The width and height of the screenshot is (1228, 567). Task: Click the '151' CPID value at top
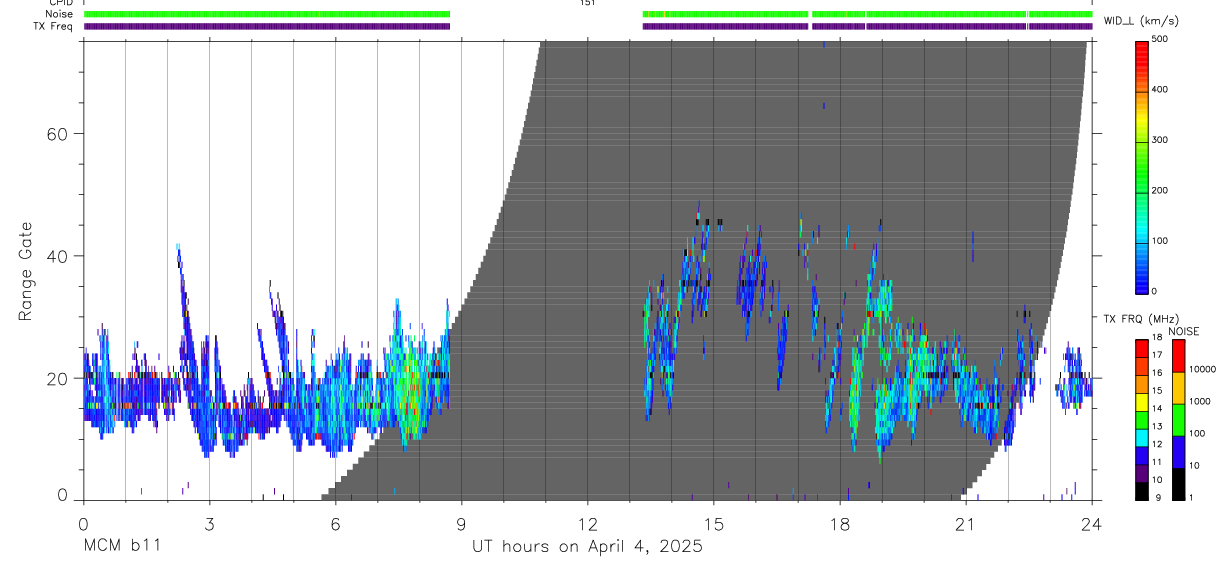click(x=588, y=3)
